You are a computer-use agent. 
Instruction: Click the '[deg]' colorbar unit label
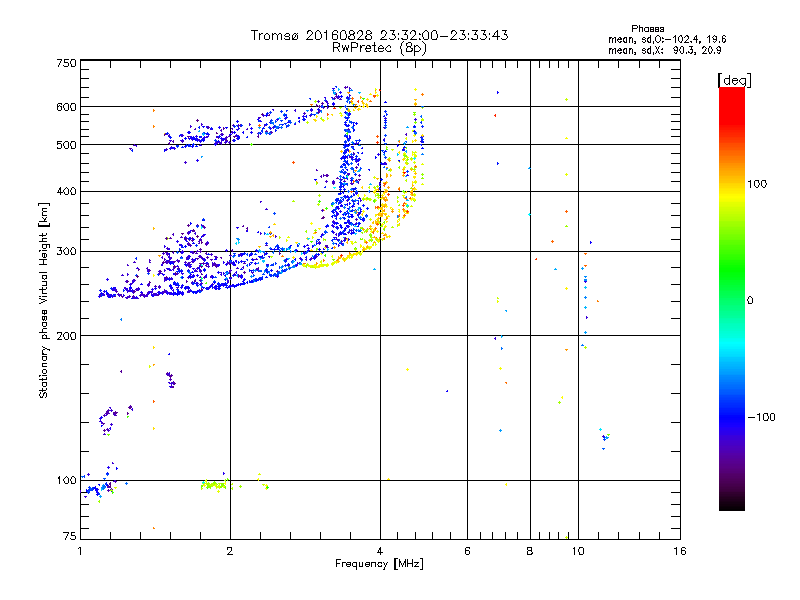pyautogui.click(x=734, y=80)
